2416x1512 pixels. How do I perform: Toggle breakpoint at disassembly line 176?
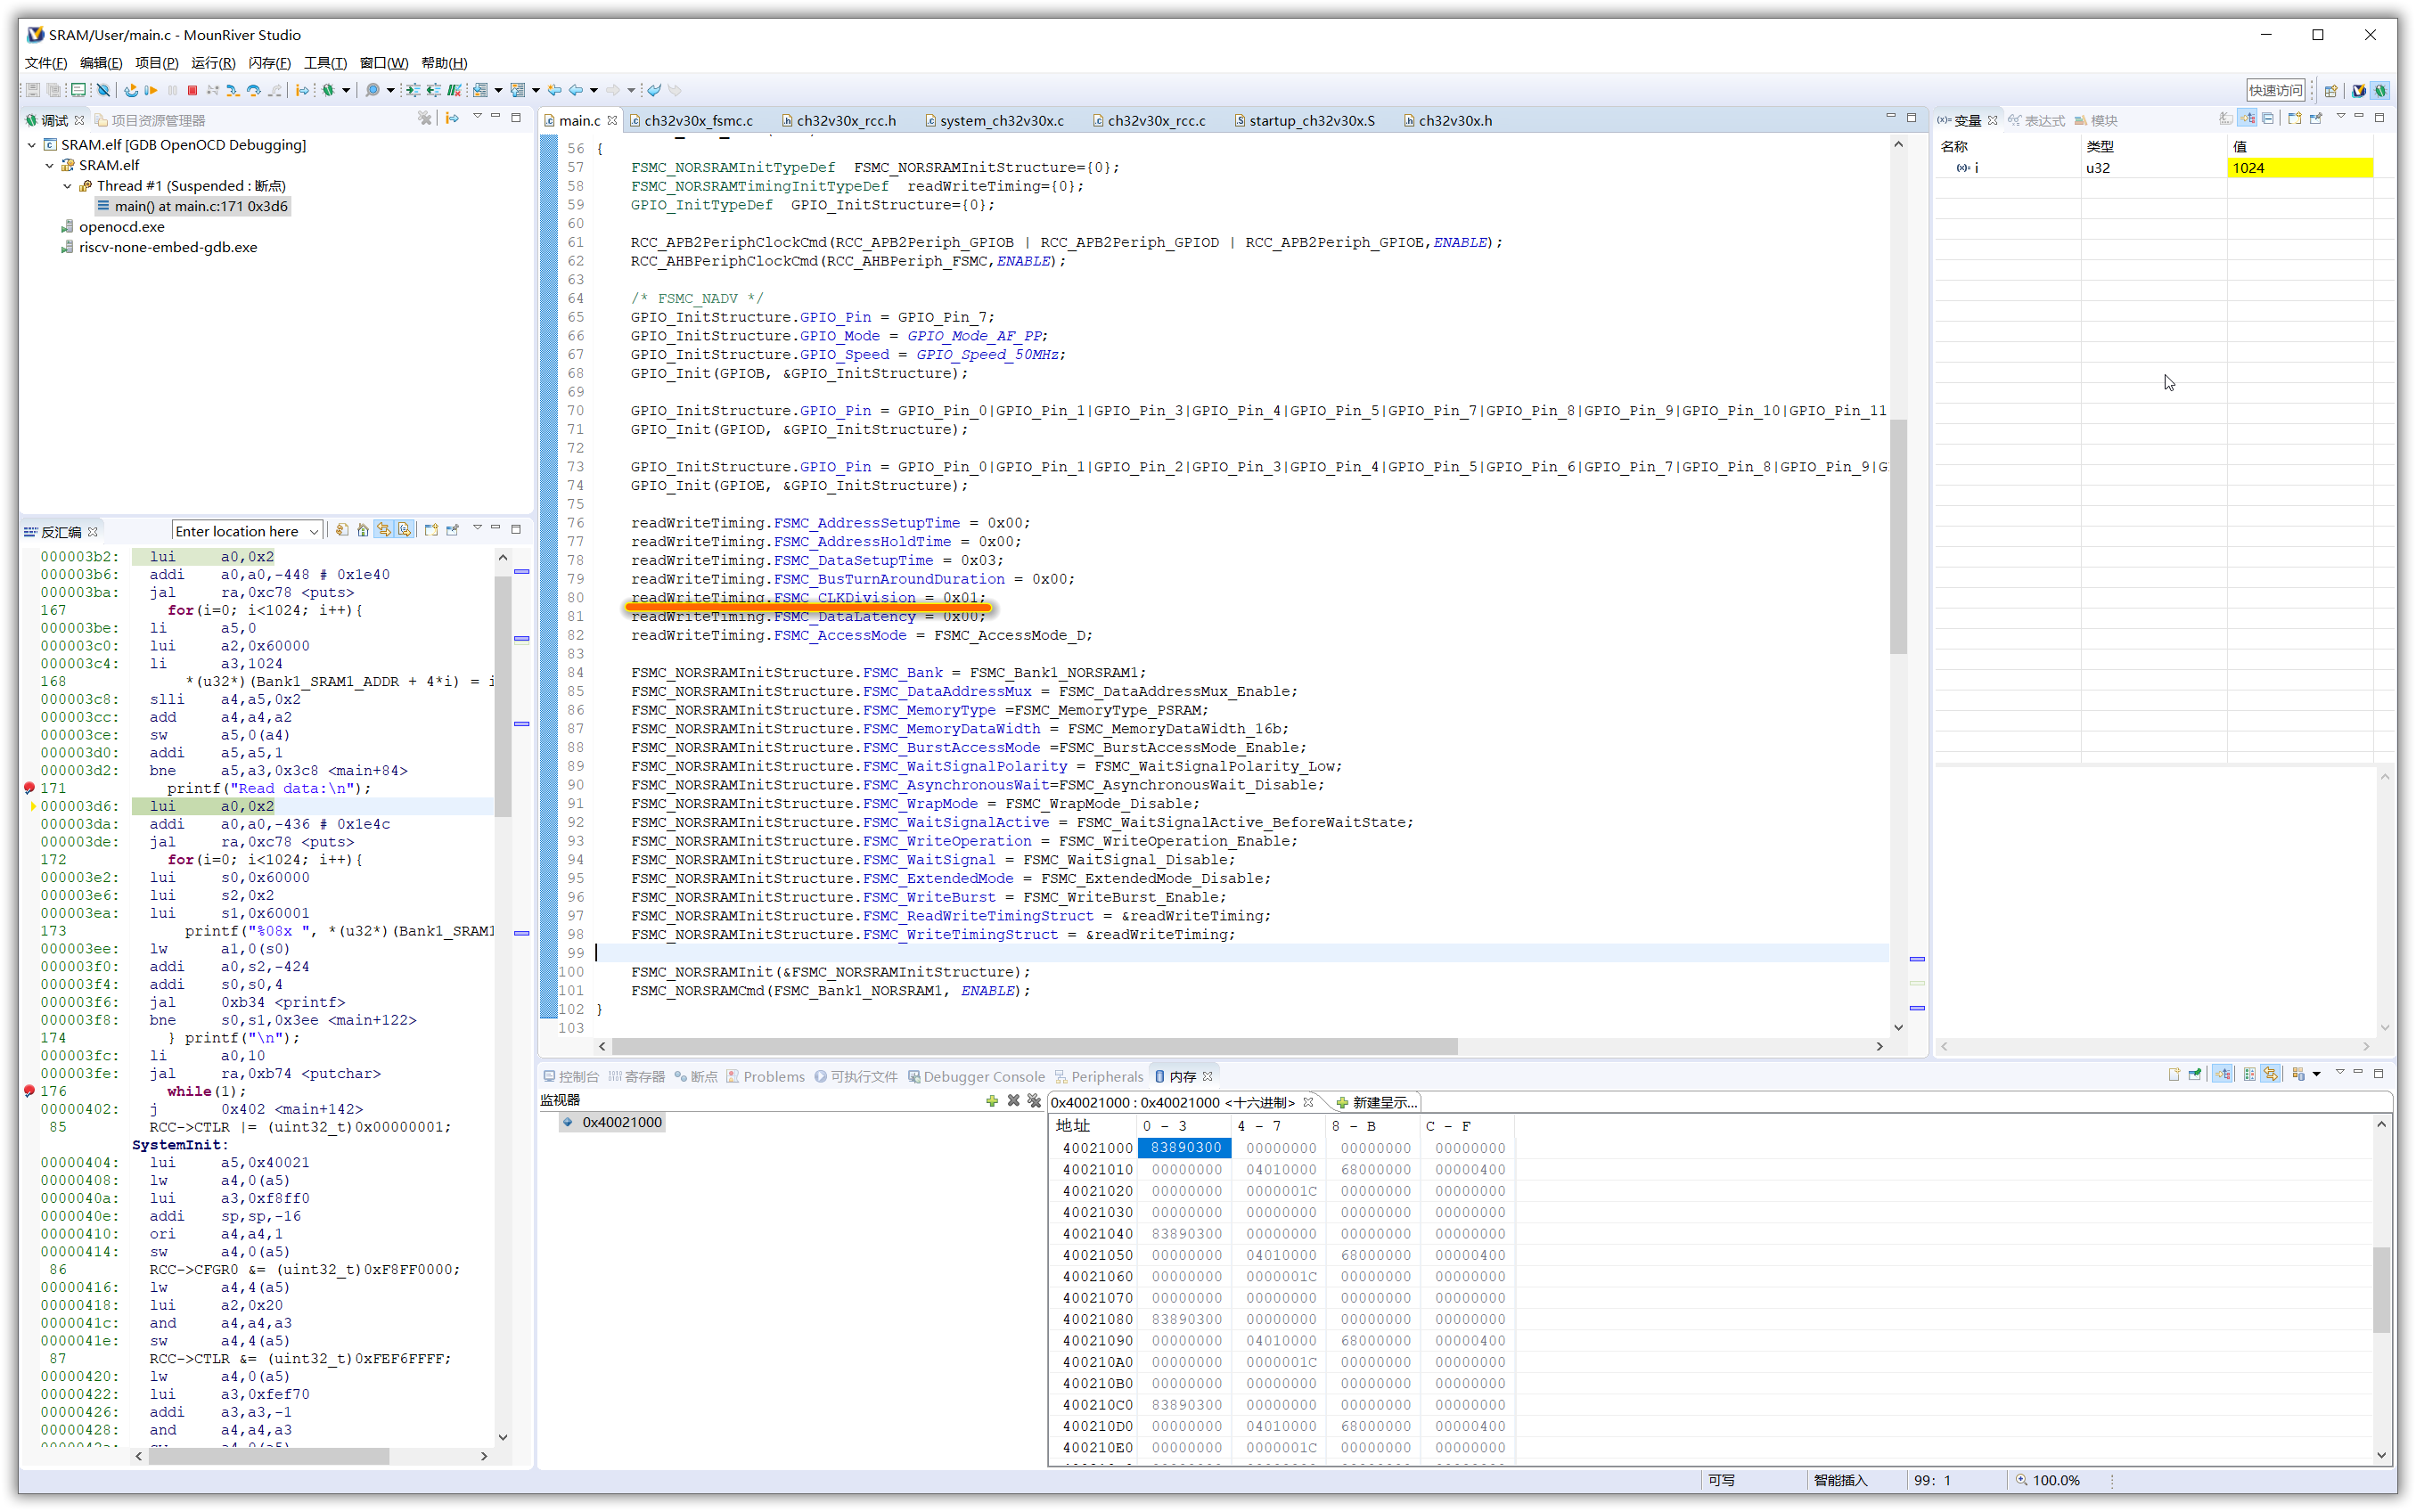pyautogui.click(x=30, y=1091)
